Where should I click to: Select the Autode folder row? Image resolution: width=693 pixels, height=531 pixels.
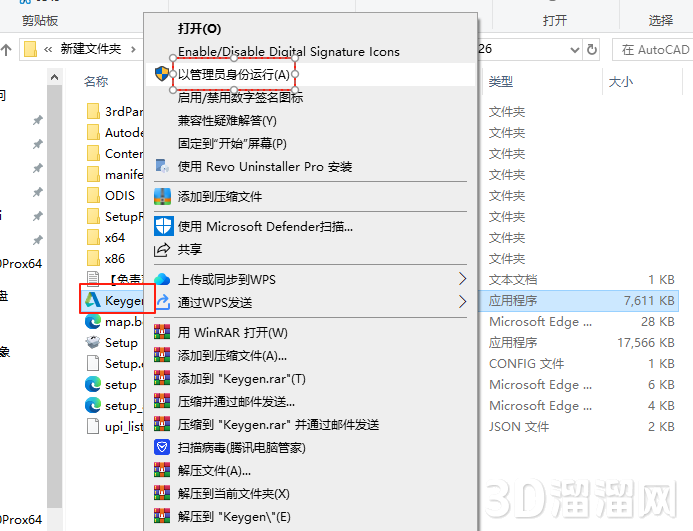point(114,133)
